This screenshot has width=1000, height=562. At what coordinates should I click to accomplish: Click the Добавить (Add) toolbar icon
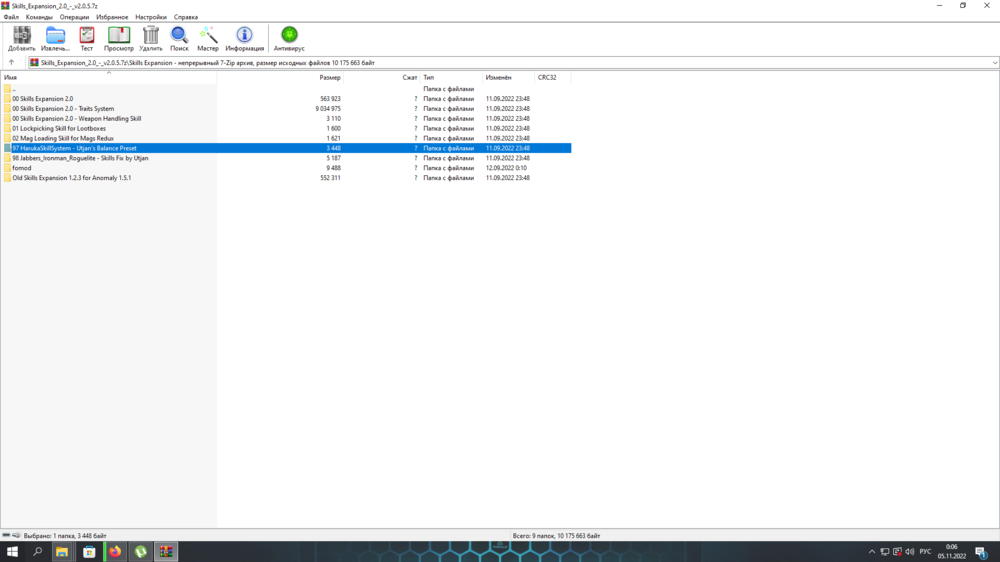click(22, 38)
